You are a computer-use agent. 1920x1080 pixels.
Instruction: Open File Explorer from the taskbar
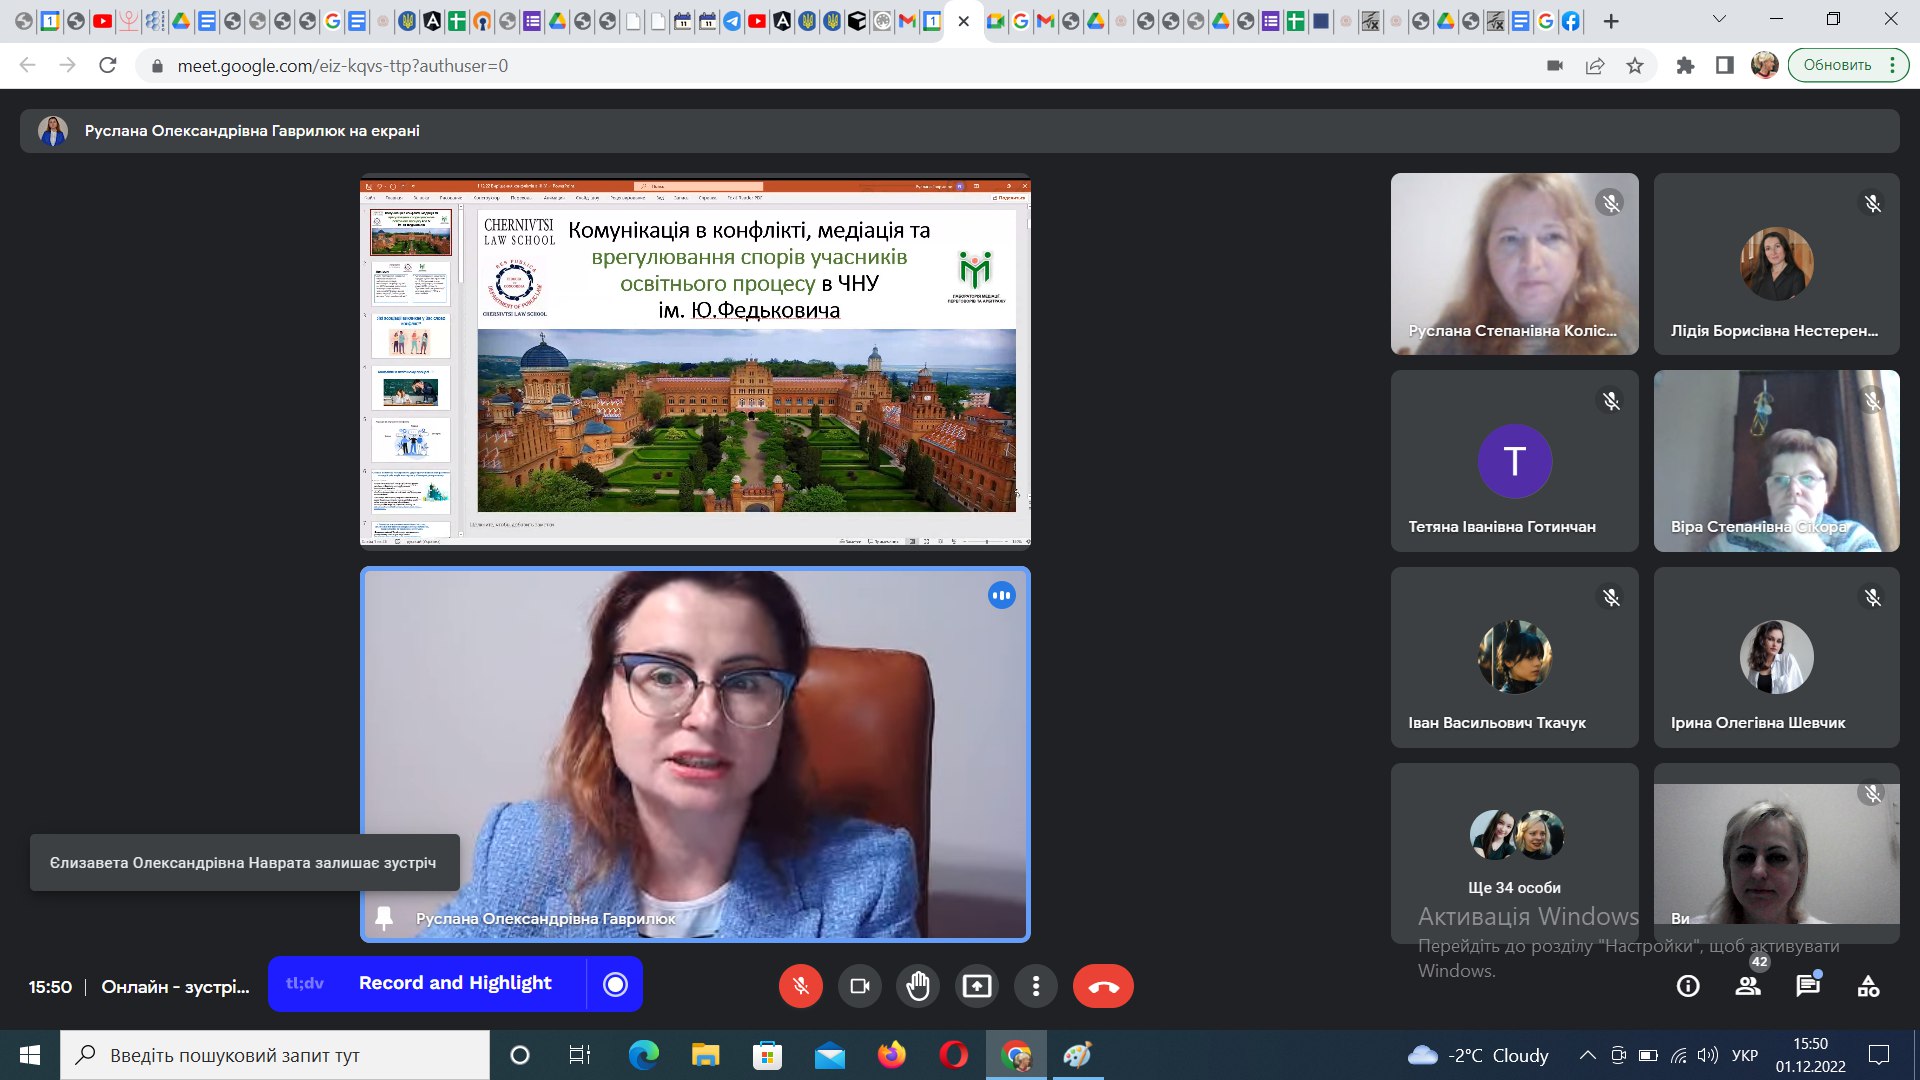tap(705, 1055)
